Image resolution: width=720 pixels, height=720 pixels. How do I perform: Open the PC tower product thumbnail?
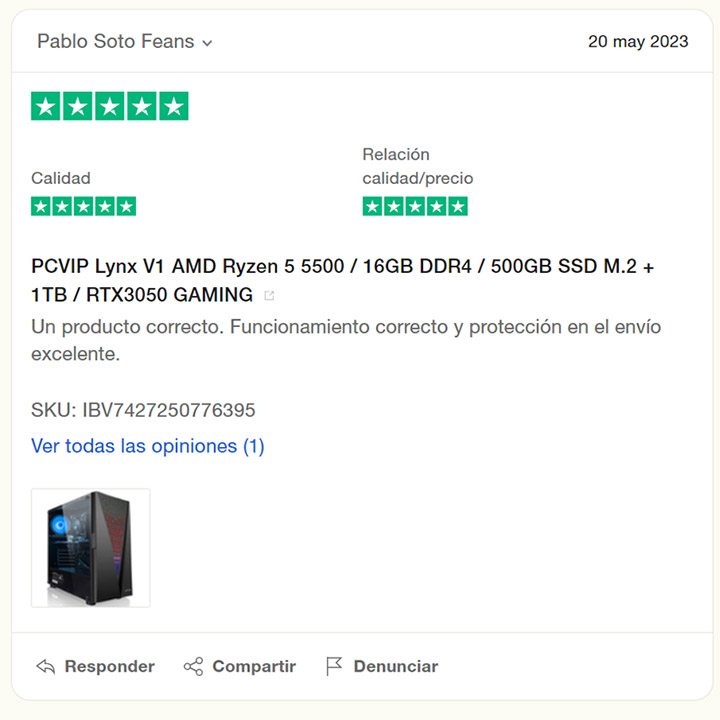tap(90, 548)
